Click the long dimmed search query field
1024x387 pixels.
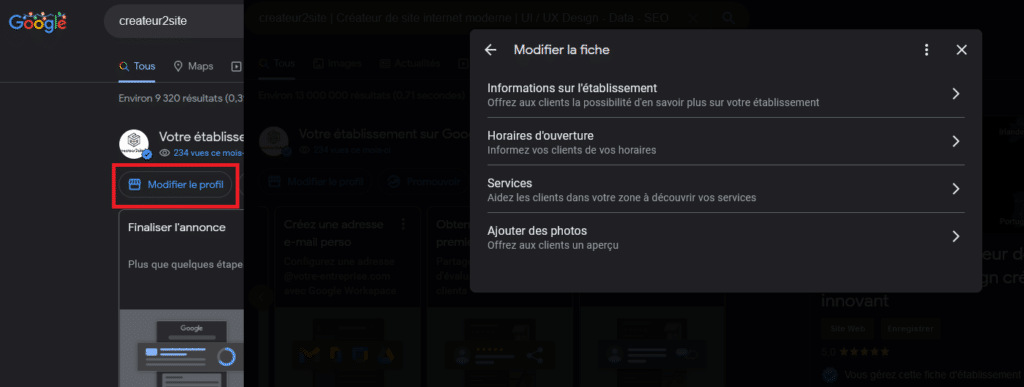(464, 18)
